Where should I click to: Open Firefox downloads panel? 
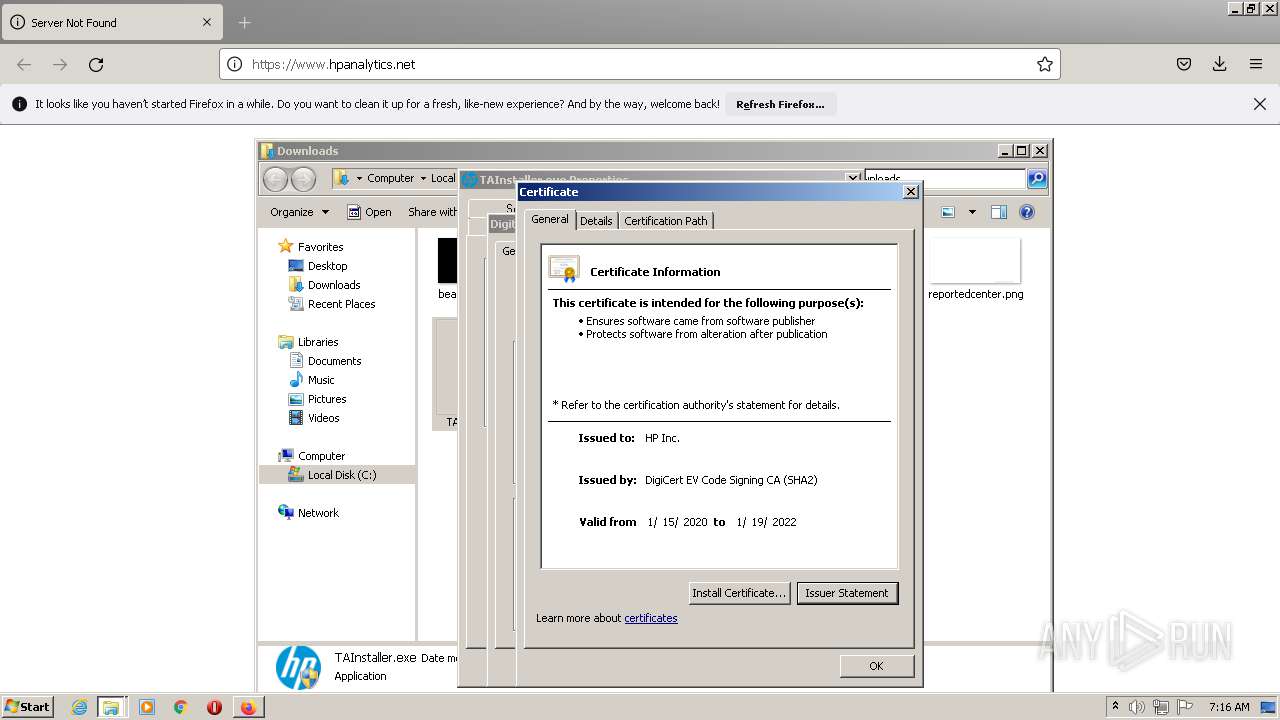1220,64
